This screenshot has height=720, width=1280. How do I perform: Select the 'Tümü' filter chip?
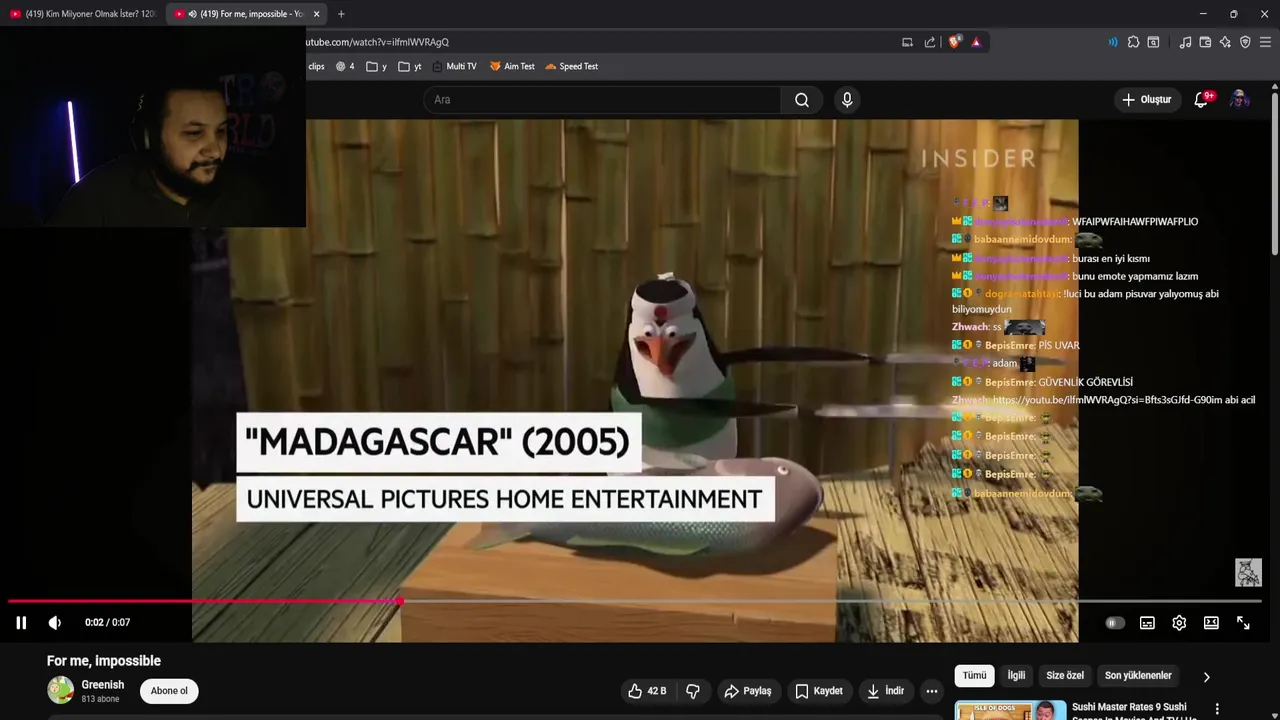pyautogui.click(x=974, y=676)
